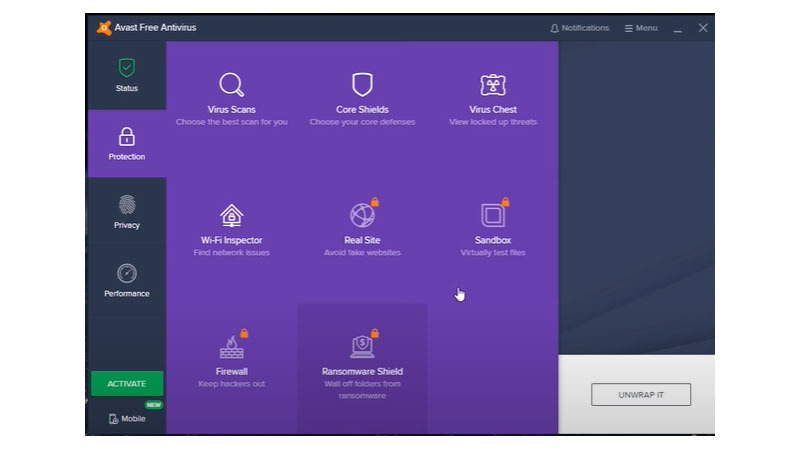The width and height of the screenshot is (800, 450).
Task: Open the Virus Scans magnifier icon
Action: pyautogui.click(x=232, y=85)
